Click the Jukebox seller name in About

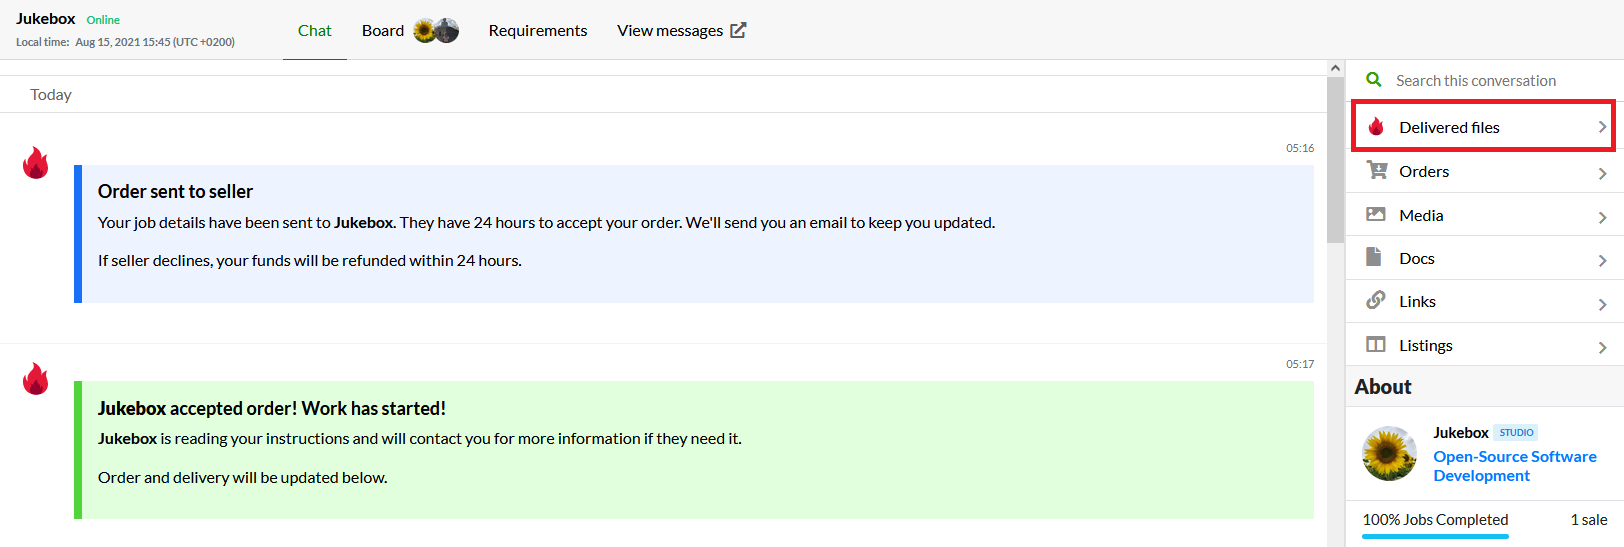(1460, 432)
